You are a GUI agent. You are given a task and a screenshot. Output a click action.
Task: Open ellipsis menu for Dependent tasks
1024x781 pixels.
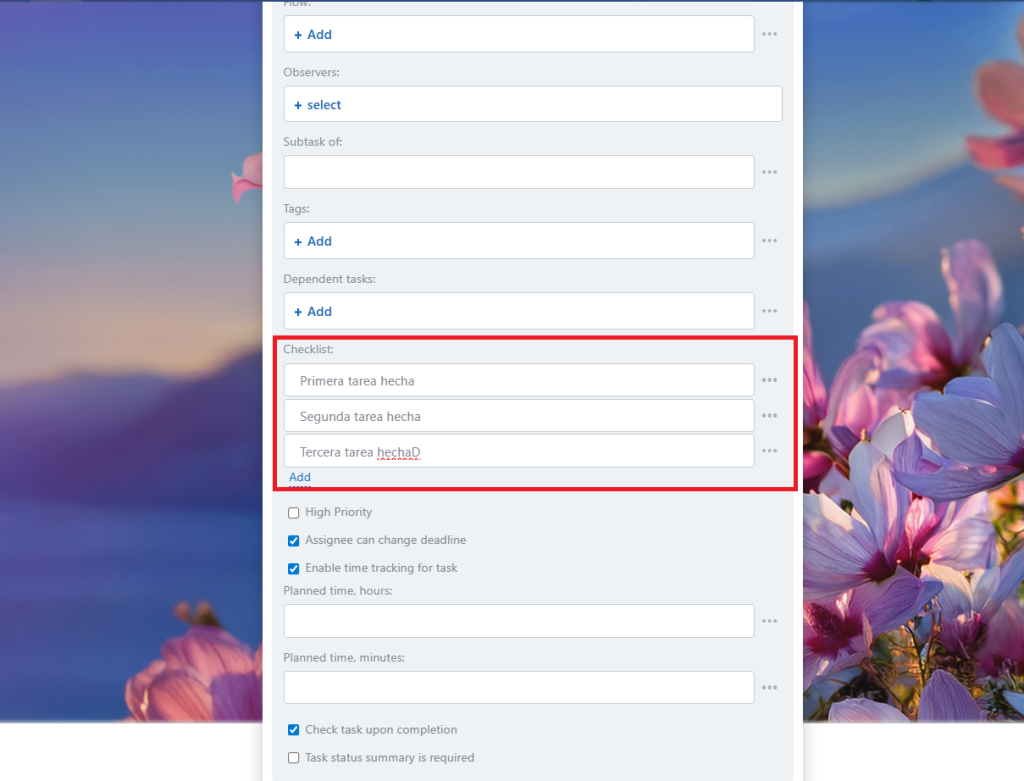pos(769,311)
